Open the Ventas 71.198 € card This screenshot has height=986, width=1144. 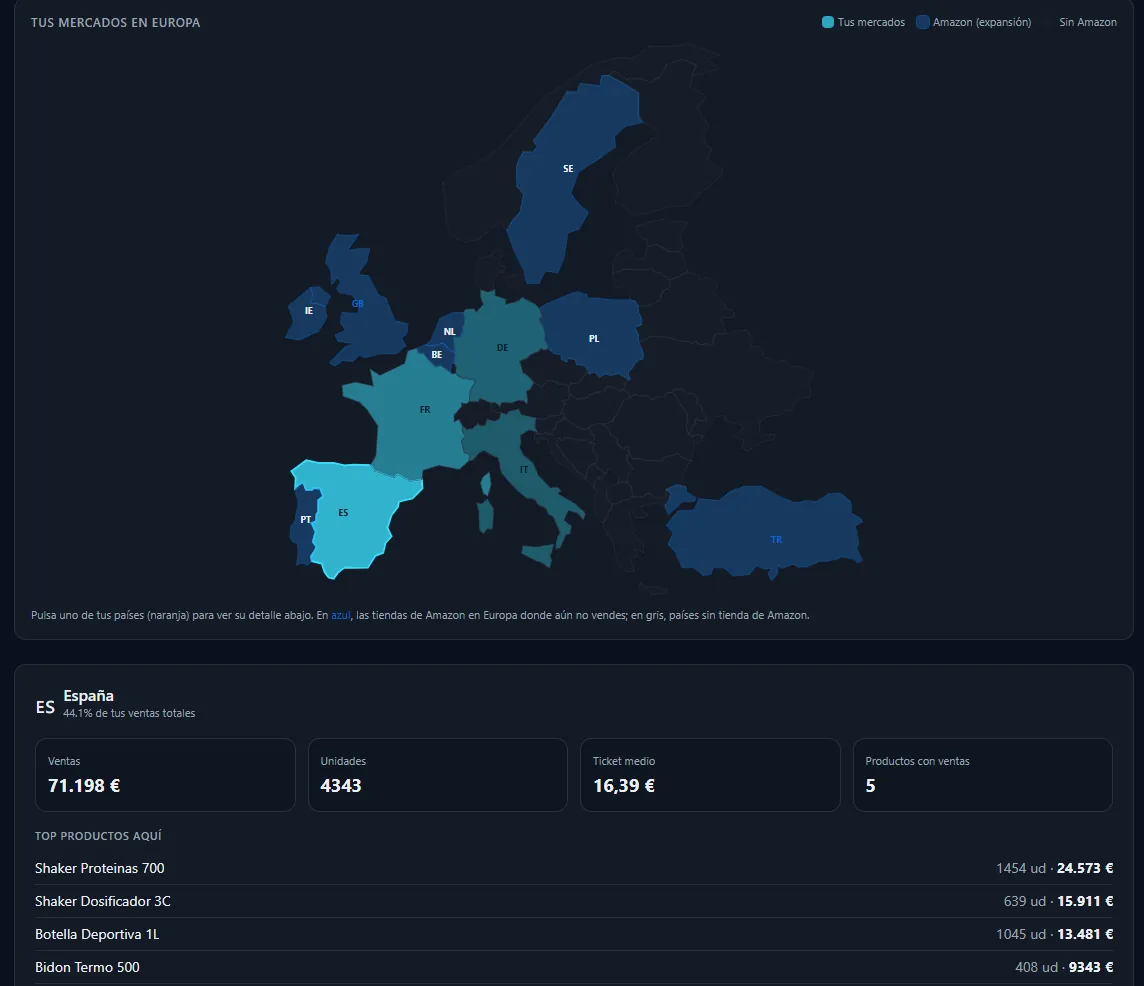(x=166, y=774)
